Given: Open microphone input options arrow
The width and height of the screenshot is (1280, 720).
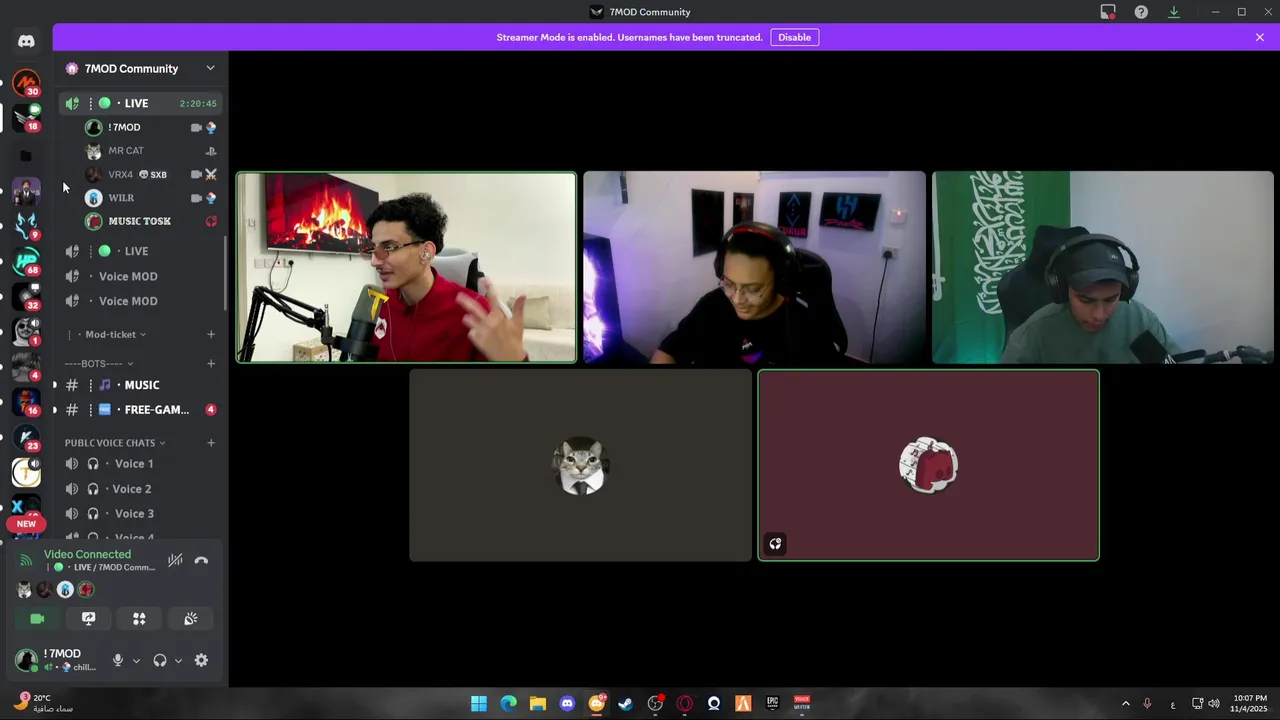Looking at the screenshot, I should 136,660.
